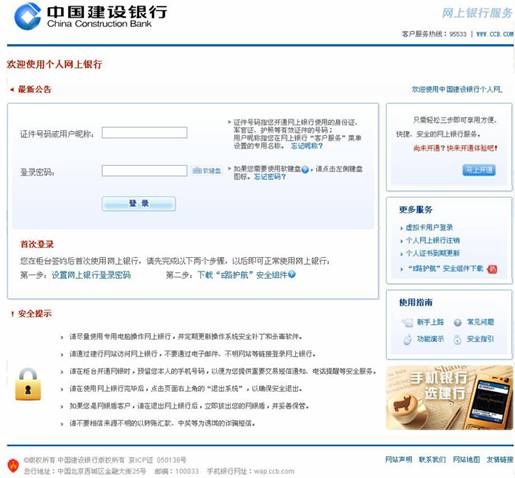515x478 pixels.
Task: Click the 常见问题 question icon
Action: (458, 322)
